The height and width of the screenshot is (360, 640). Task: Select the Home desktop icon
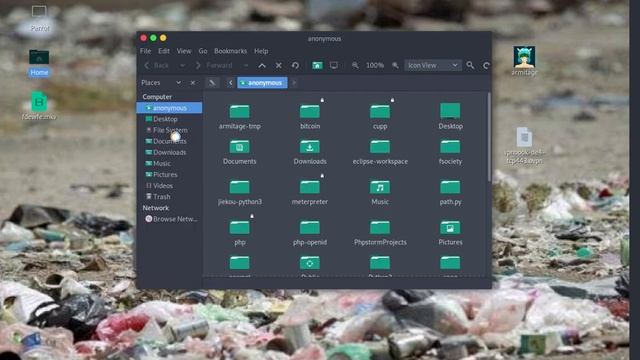coord(39,63)
